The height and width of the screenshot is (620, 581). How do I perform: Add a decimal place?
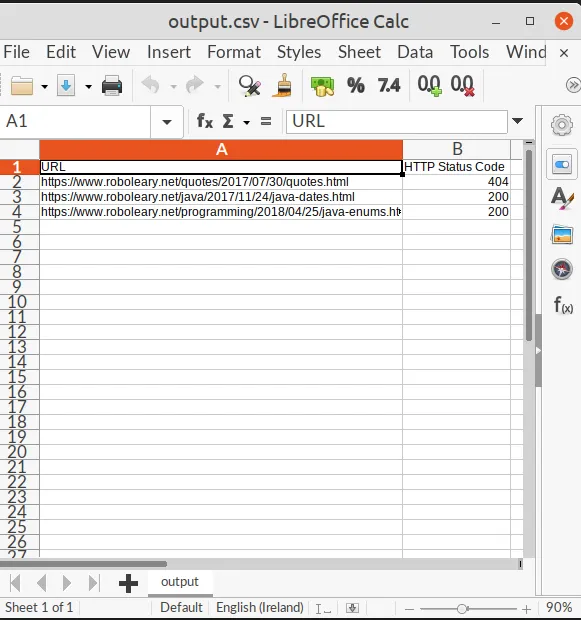click(430, 85)
